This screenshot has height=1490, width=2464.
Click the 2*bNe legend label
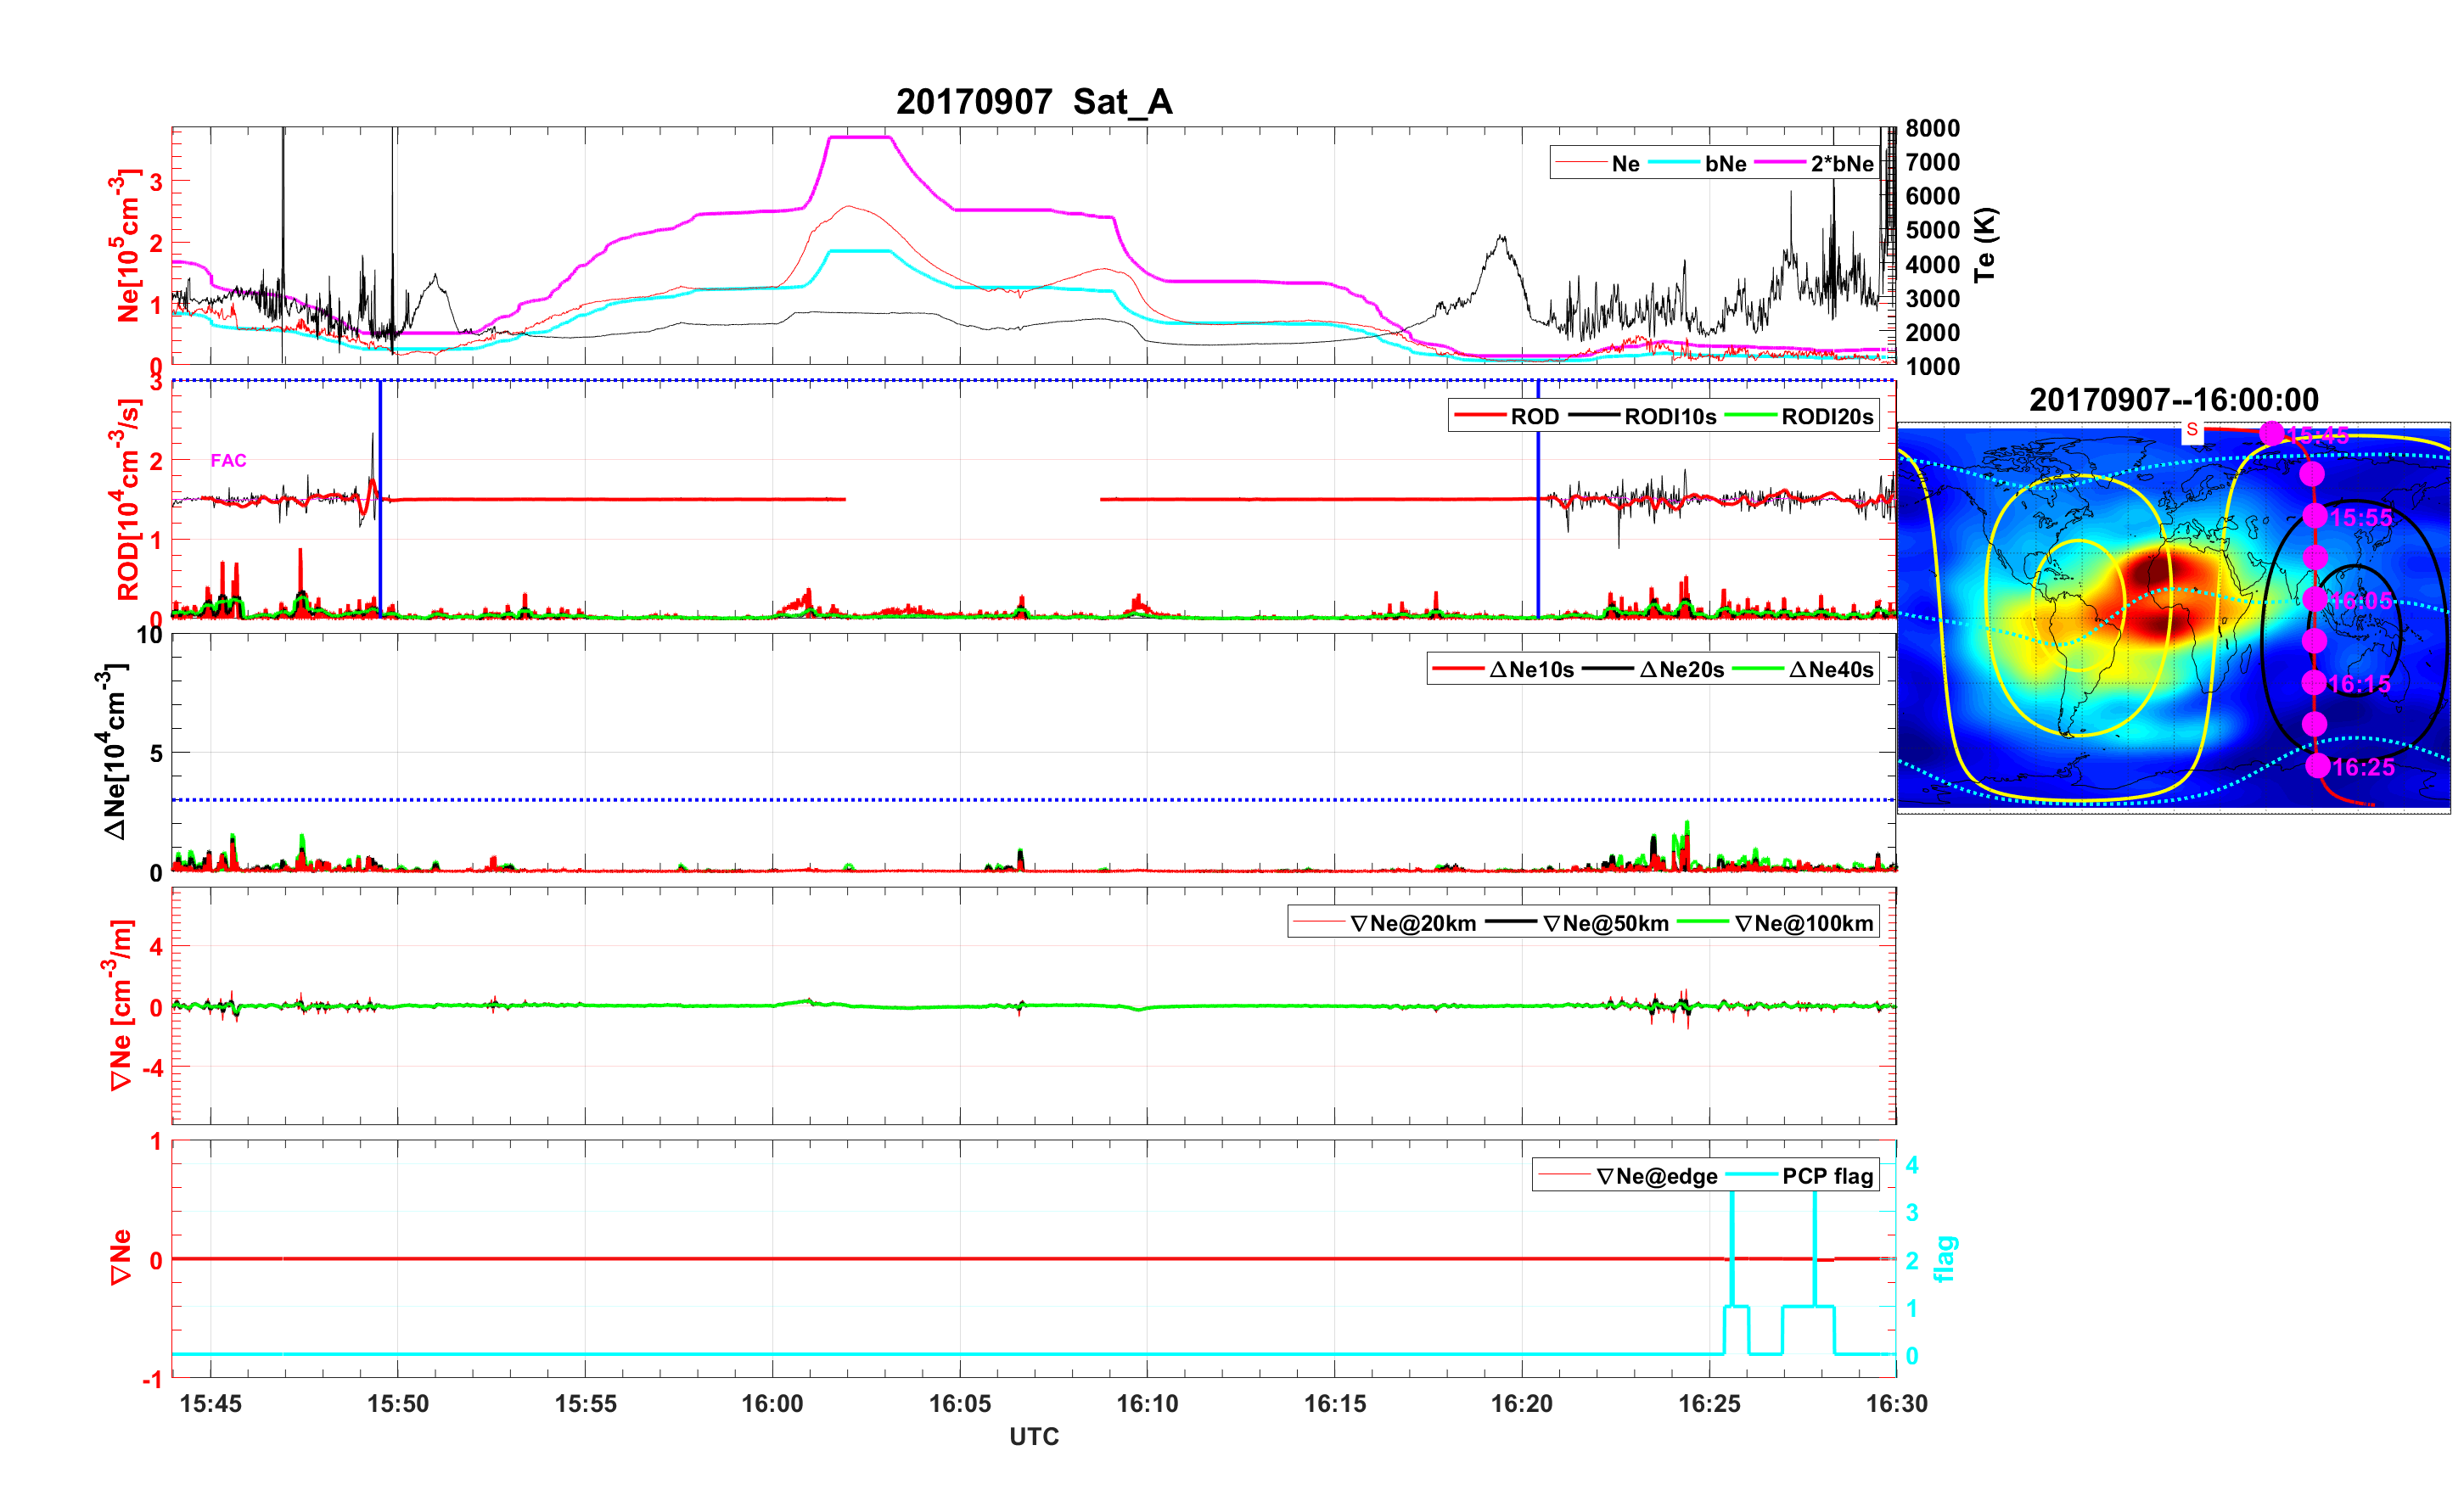(1841, 164)
